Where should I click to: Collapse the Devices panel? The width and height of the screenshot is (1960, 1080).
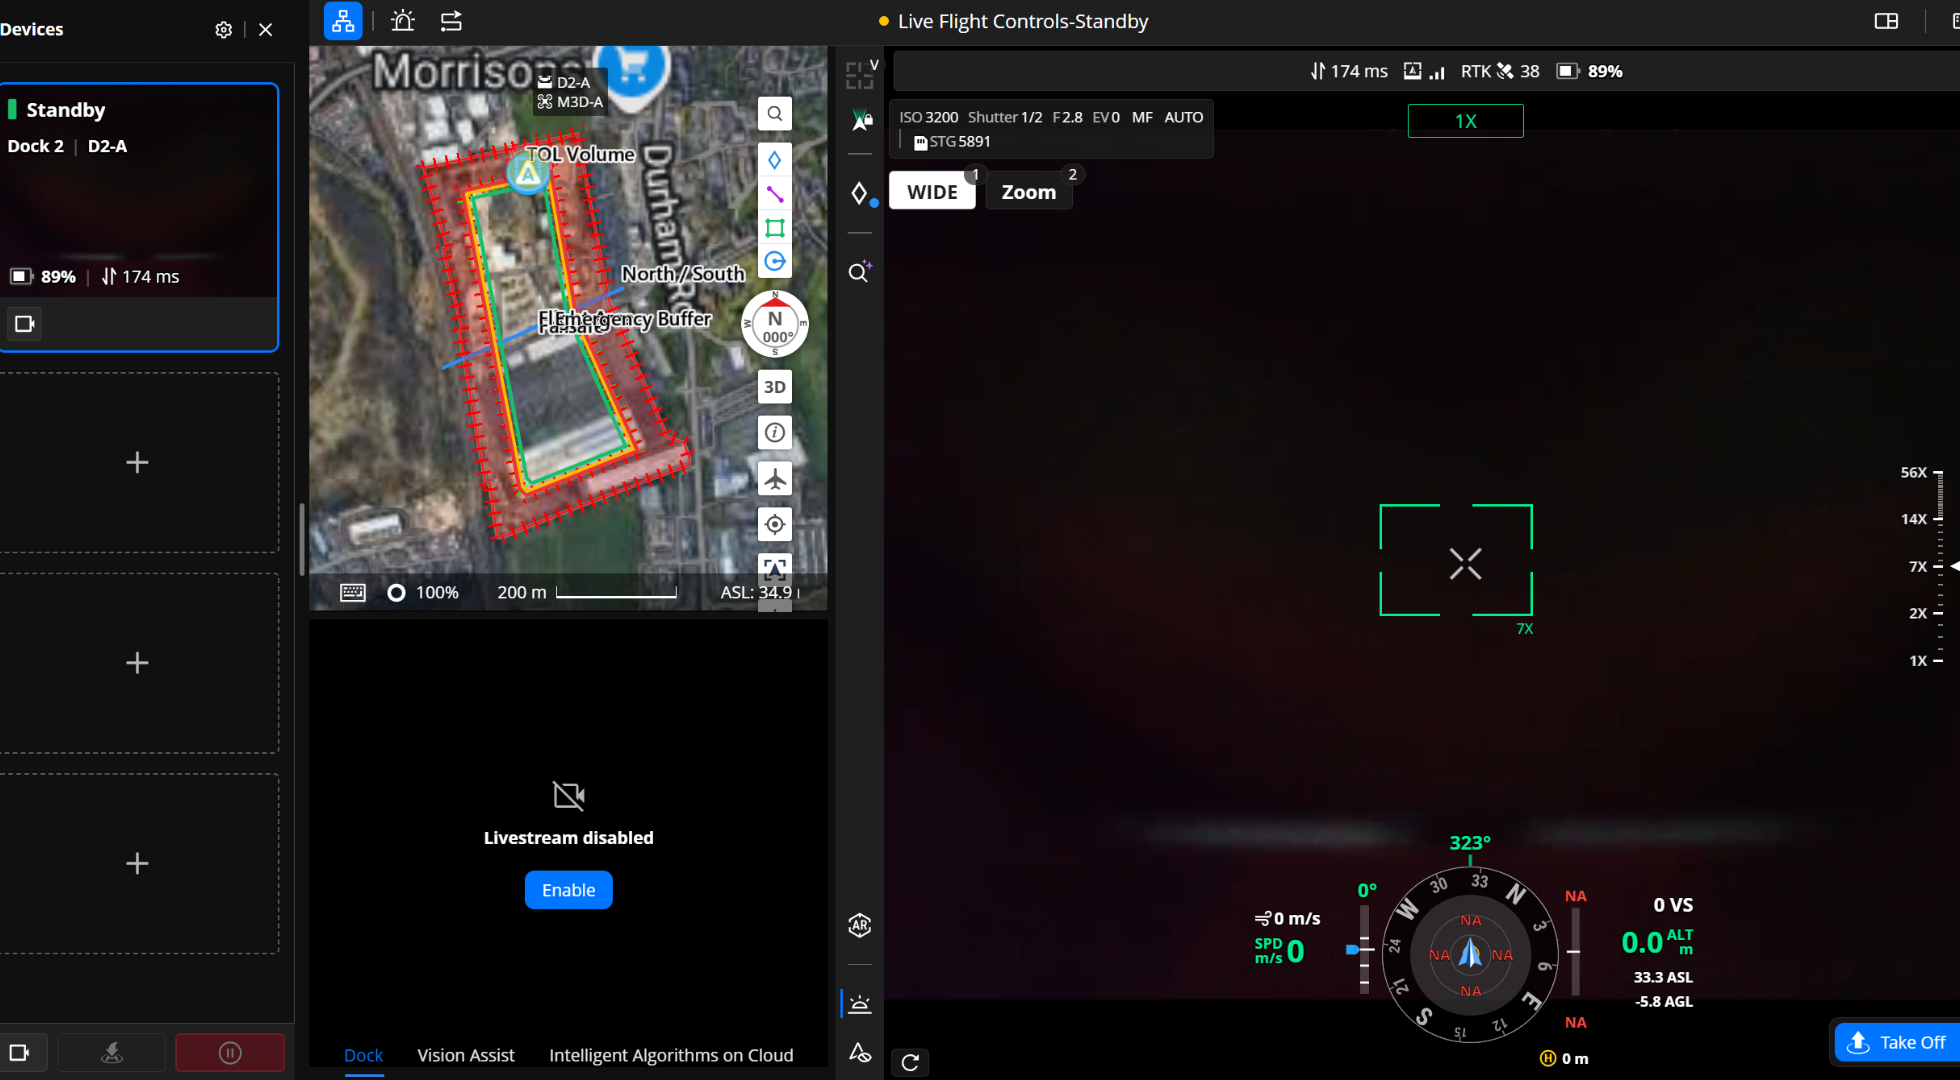pyautogui.click(x=265, y=29)
